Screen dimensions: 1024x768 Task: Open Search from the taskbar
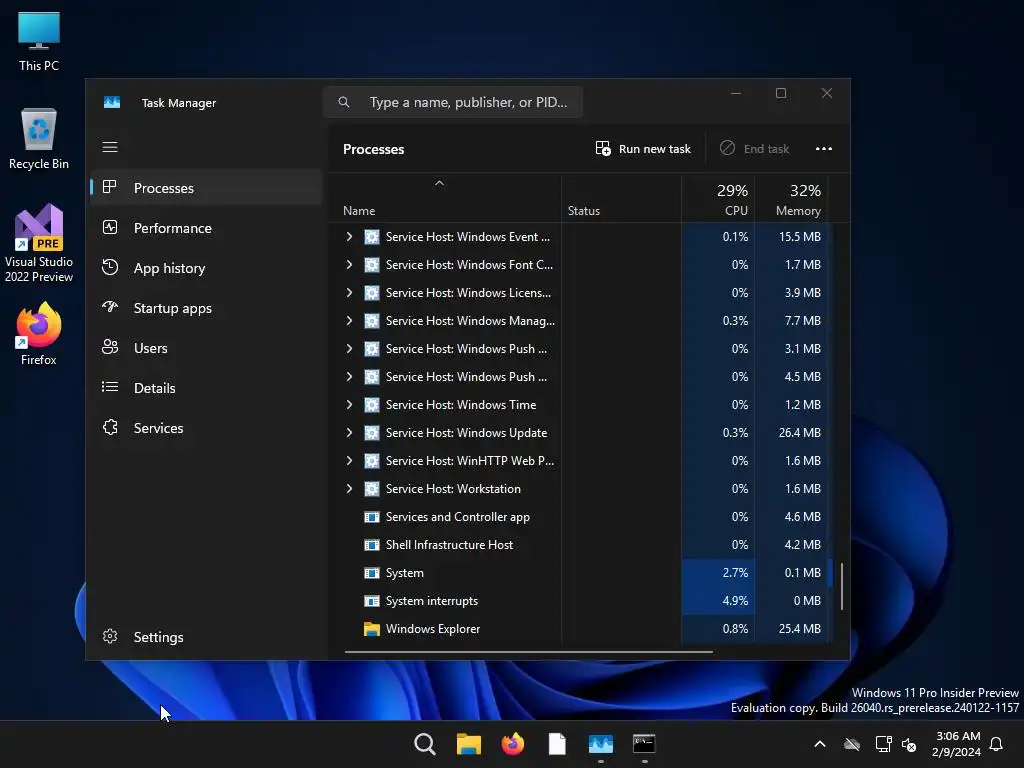point(424,744)
